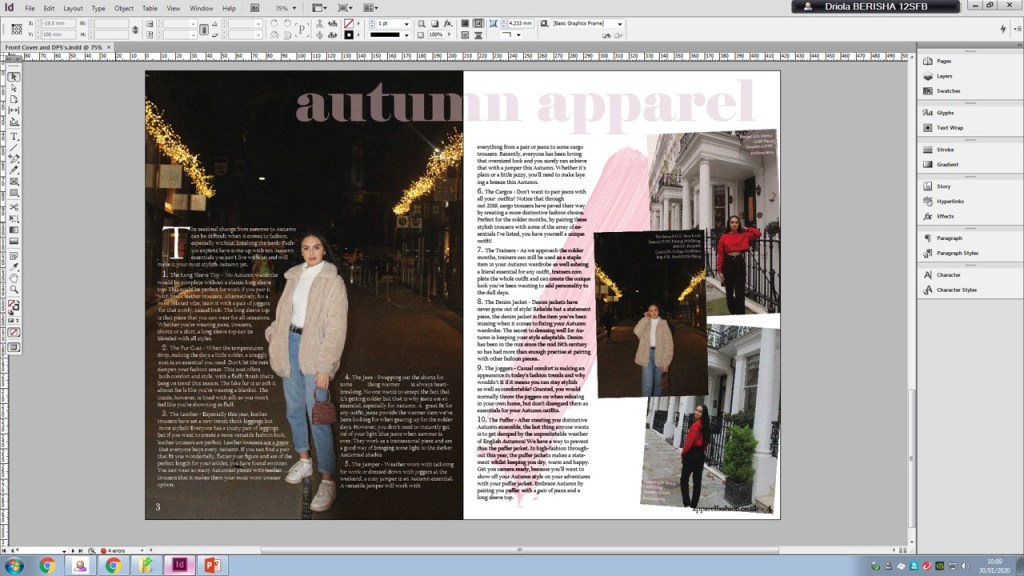Image resolution: width=1024 pixels, height=576 pixels.
Task: Open the Swatches panel
Action: tap(947, 90)
